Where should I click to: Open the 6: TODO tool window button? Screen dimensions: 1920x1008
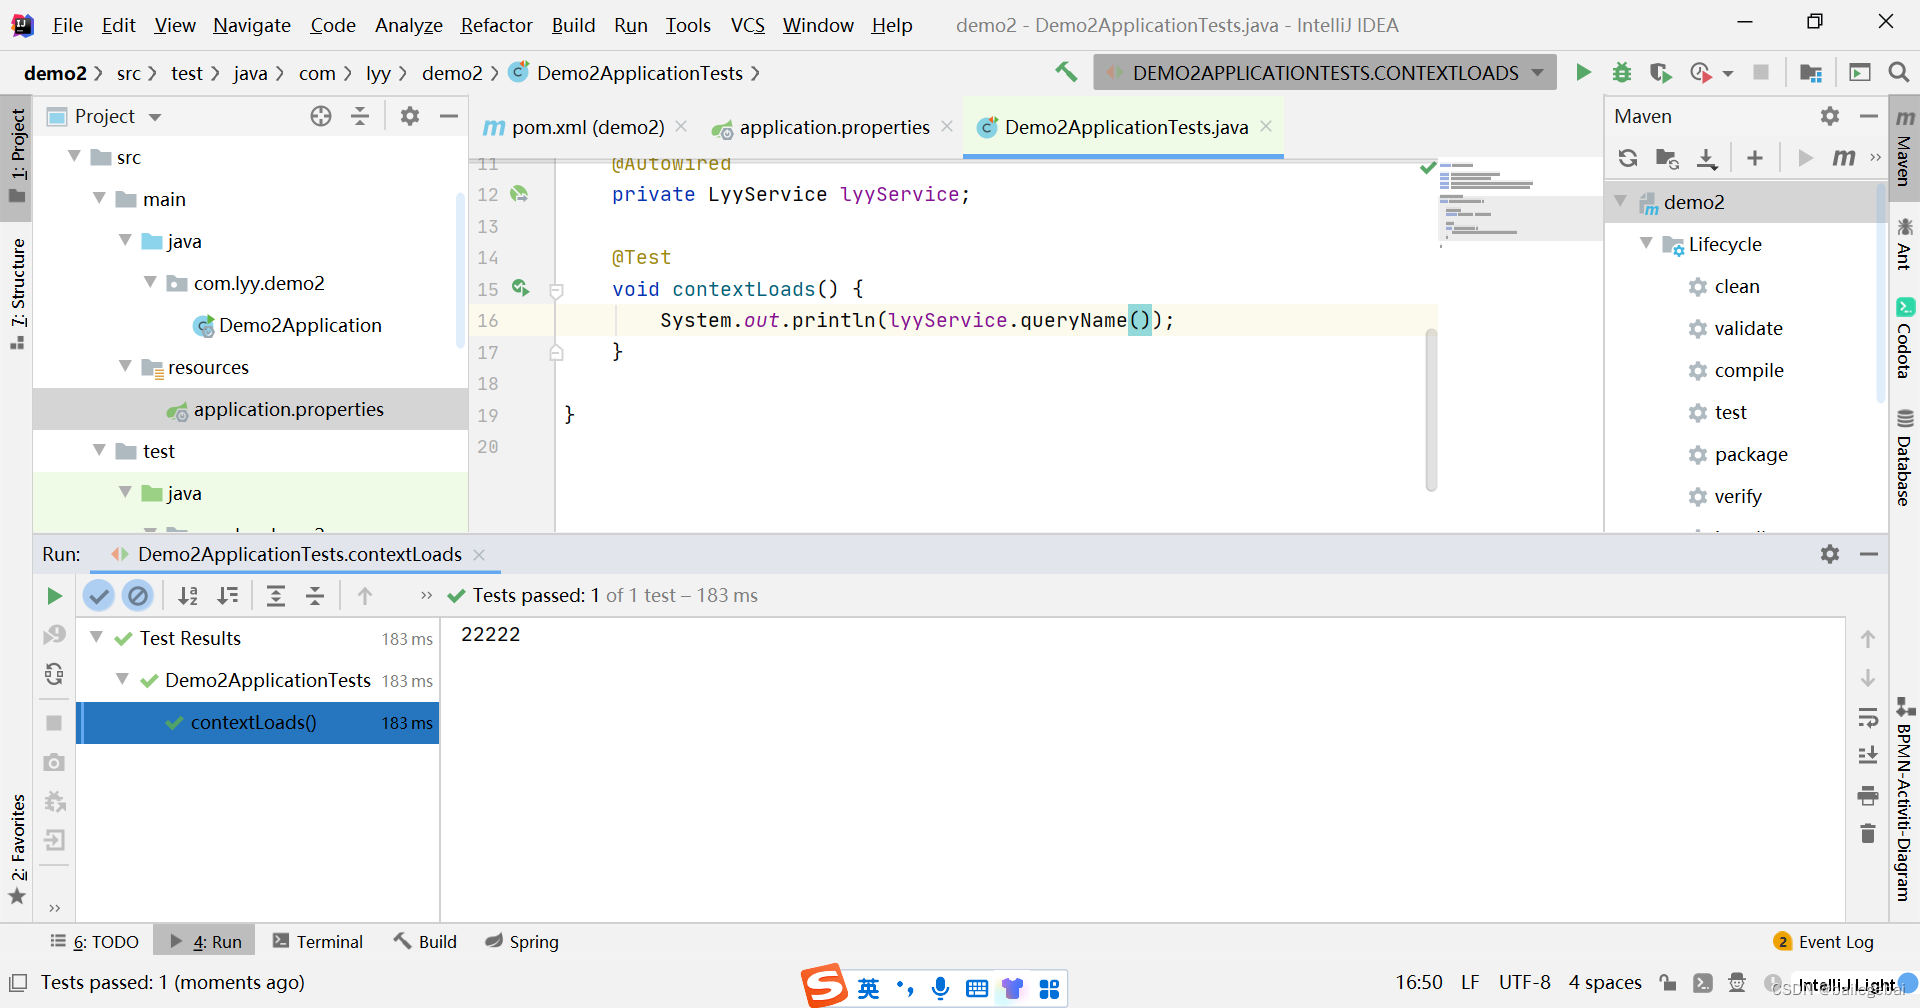click(95, 942)
